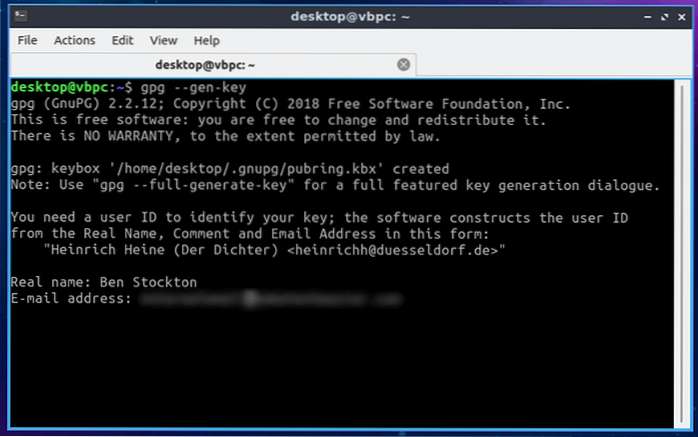
Task: Click the E-mail address prompt line
Action: point(70,298)
